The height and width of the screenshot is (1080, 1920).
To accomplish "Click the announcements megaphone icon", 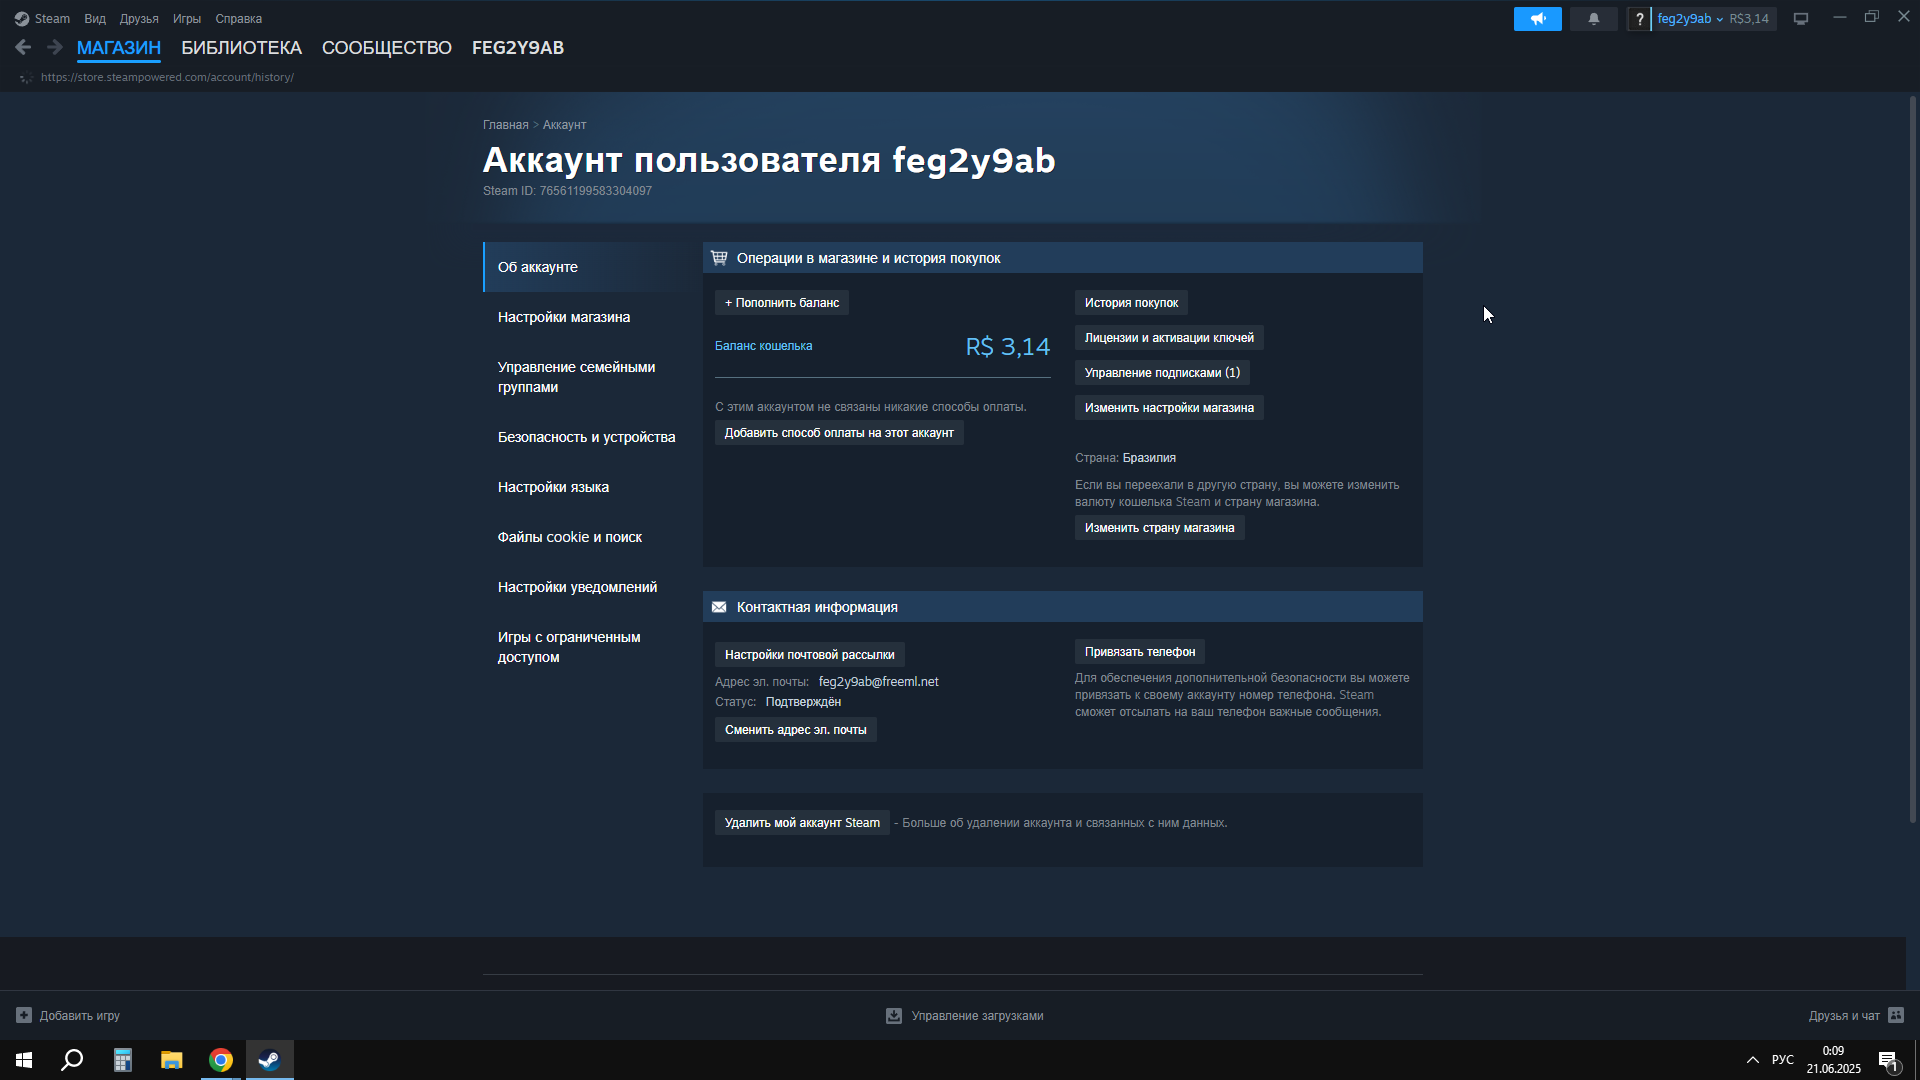I will tap(1537, 19).
